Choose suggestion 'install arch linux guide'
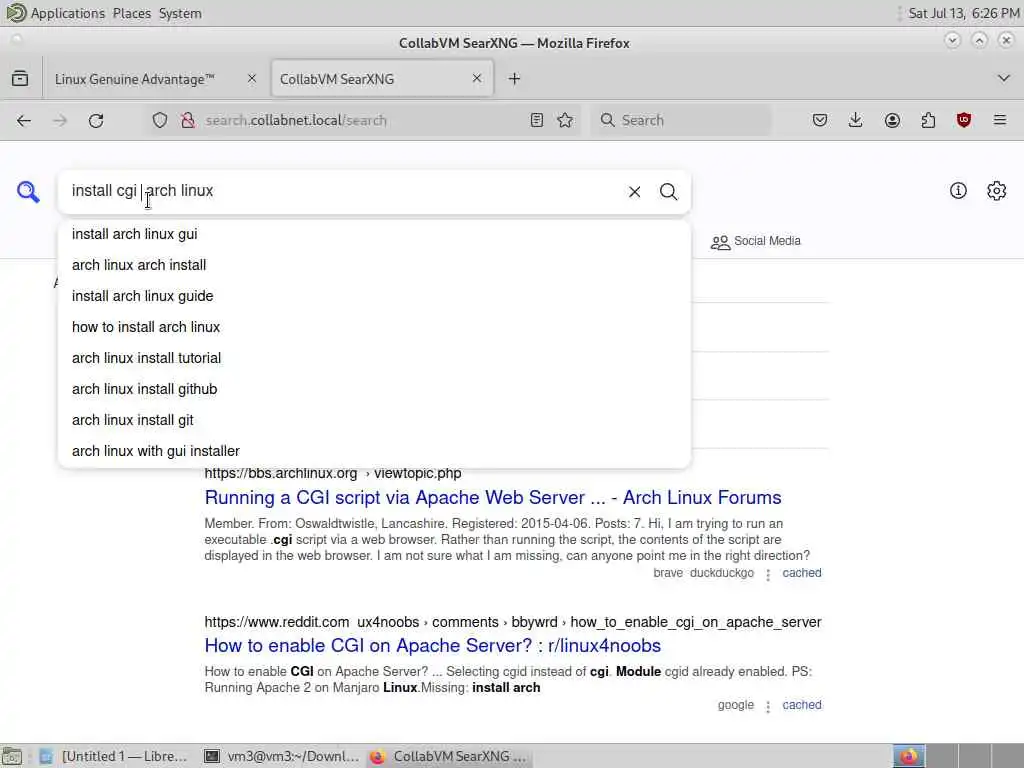 (374, 296)
